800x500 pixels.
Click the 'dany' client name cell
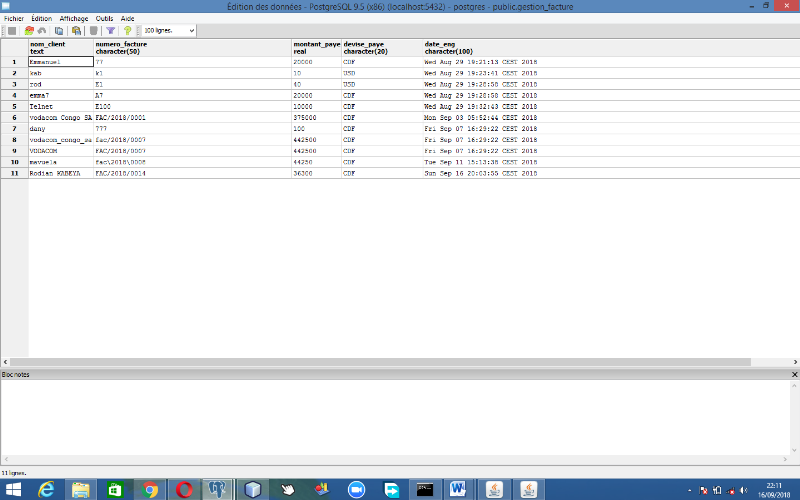61,129
